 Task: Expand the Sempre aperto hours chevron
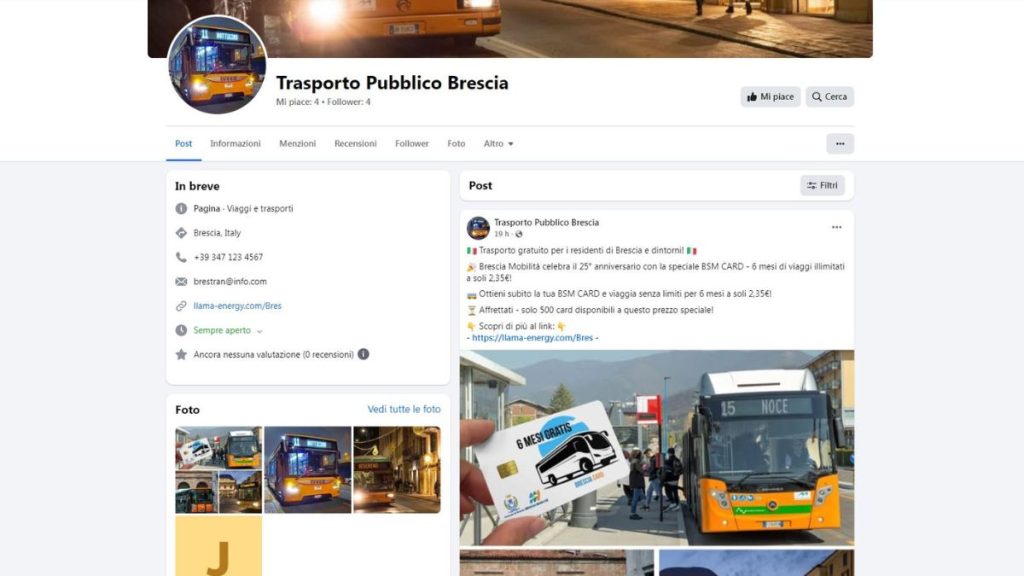click(x=259, y=331)
